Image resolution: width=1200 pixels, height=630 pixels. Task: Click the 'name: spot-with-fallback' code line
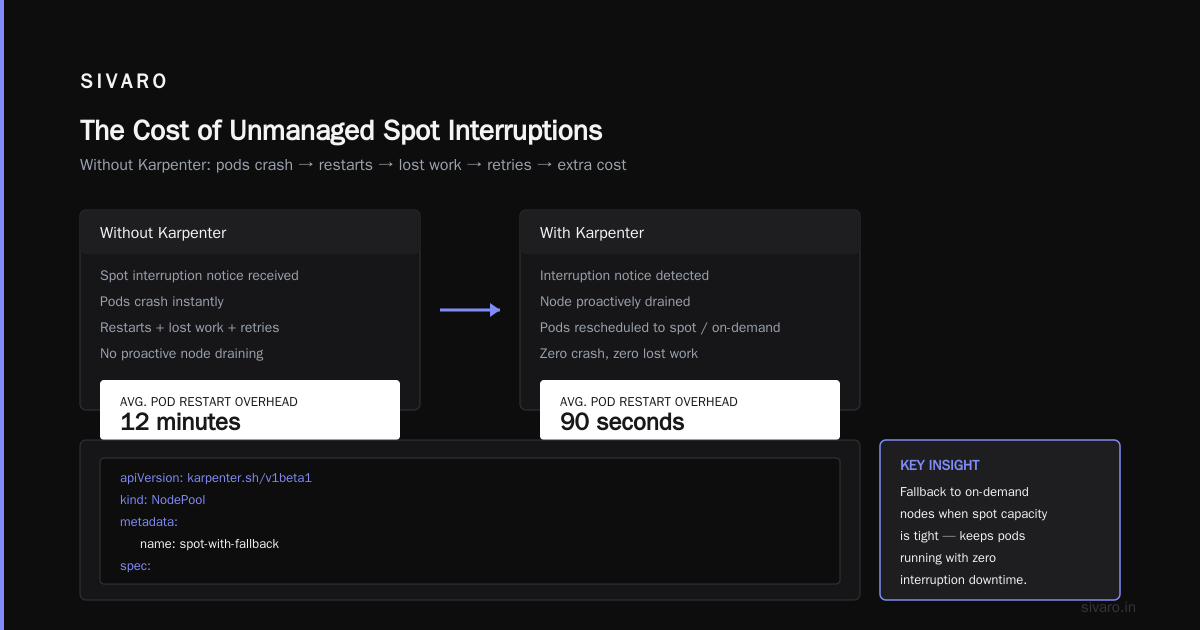point(209,544)
